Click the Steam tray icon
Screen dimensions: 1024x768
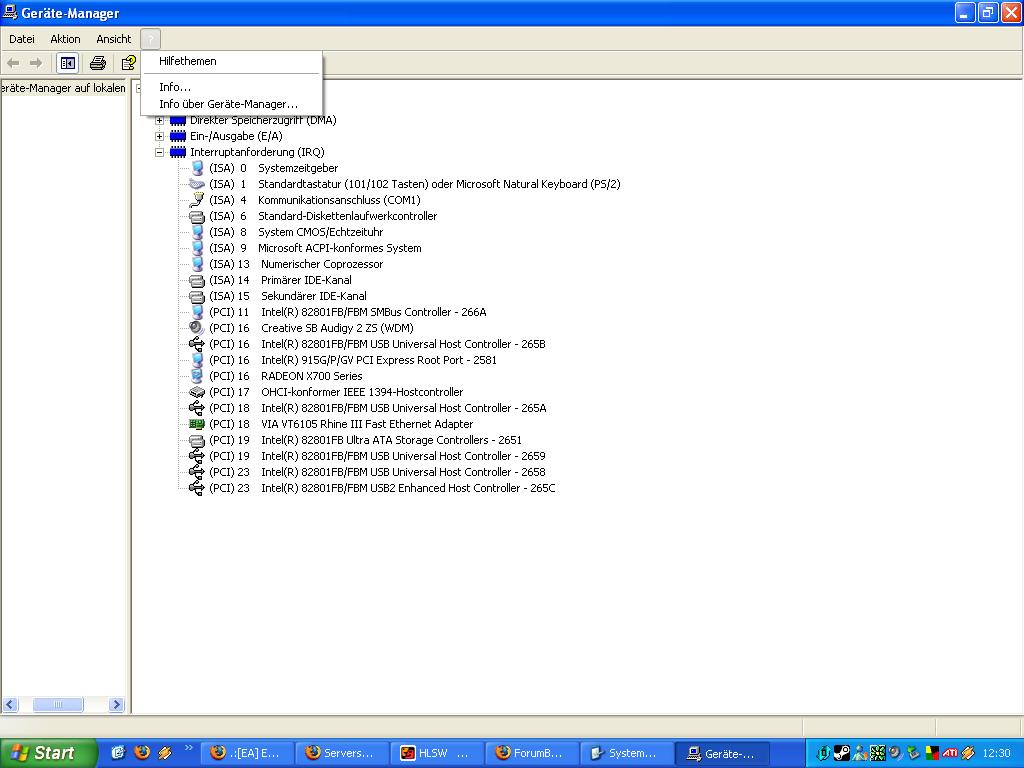[x=842, y=753]
